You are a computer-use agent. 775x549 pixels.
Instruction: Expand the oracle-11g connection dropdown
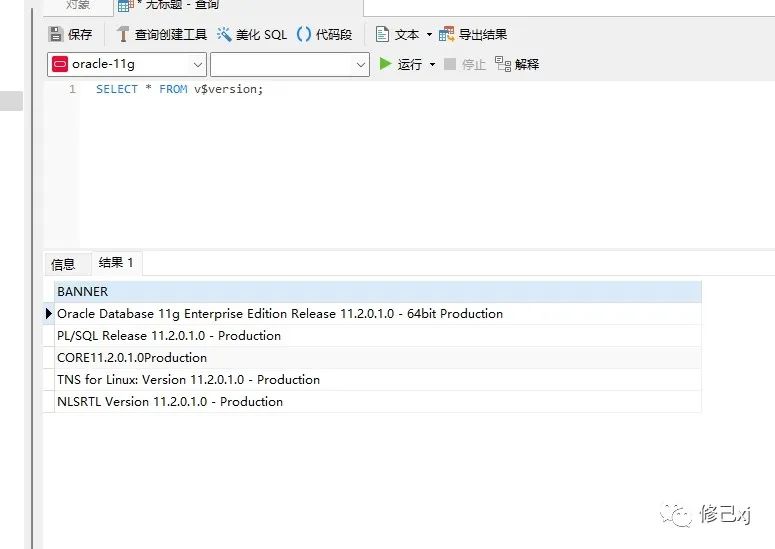[x=194, y=64]
